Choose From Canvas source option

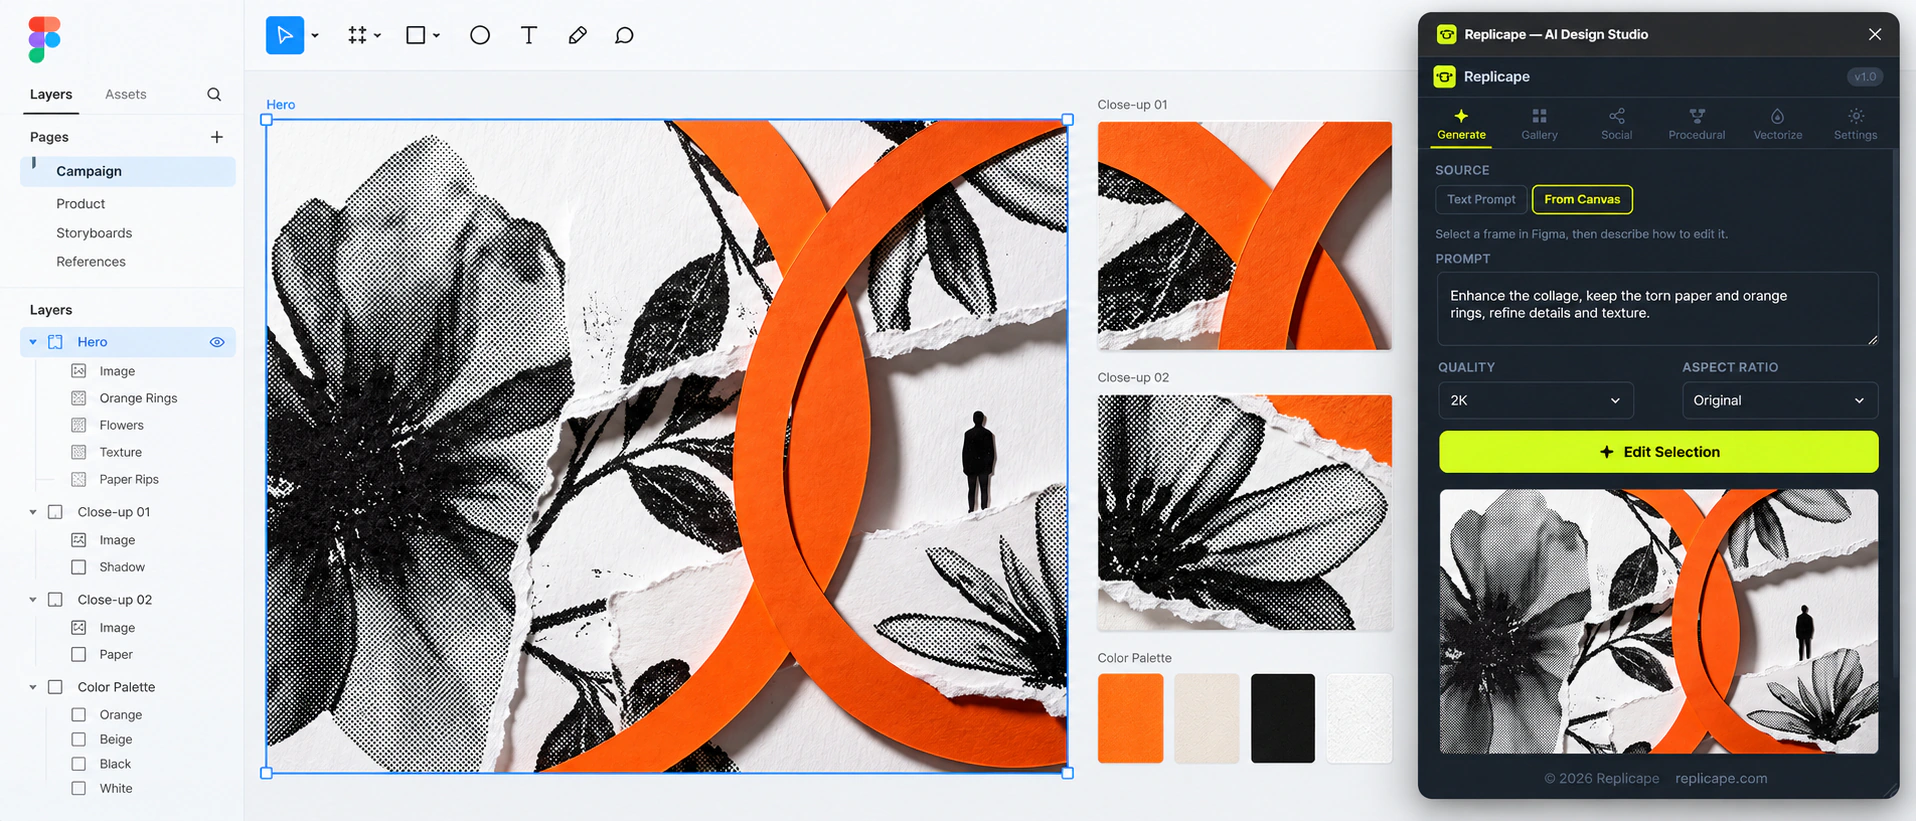1582,199
